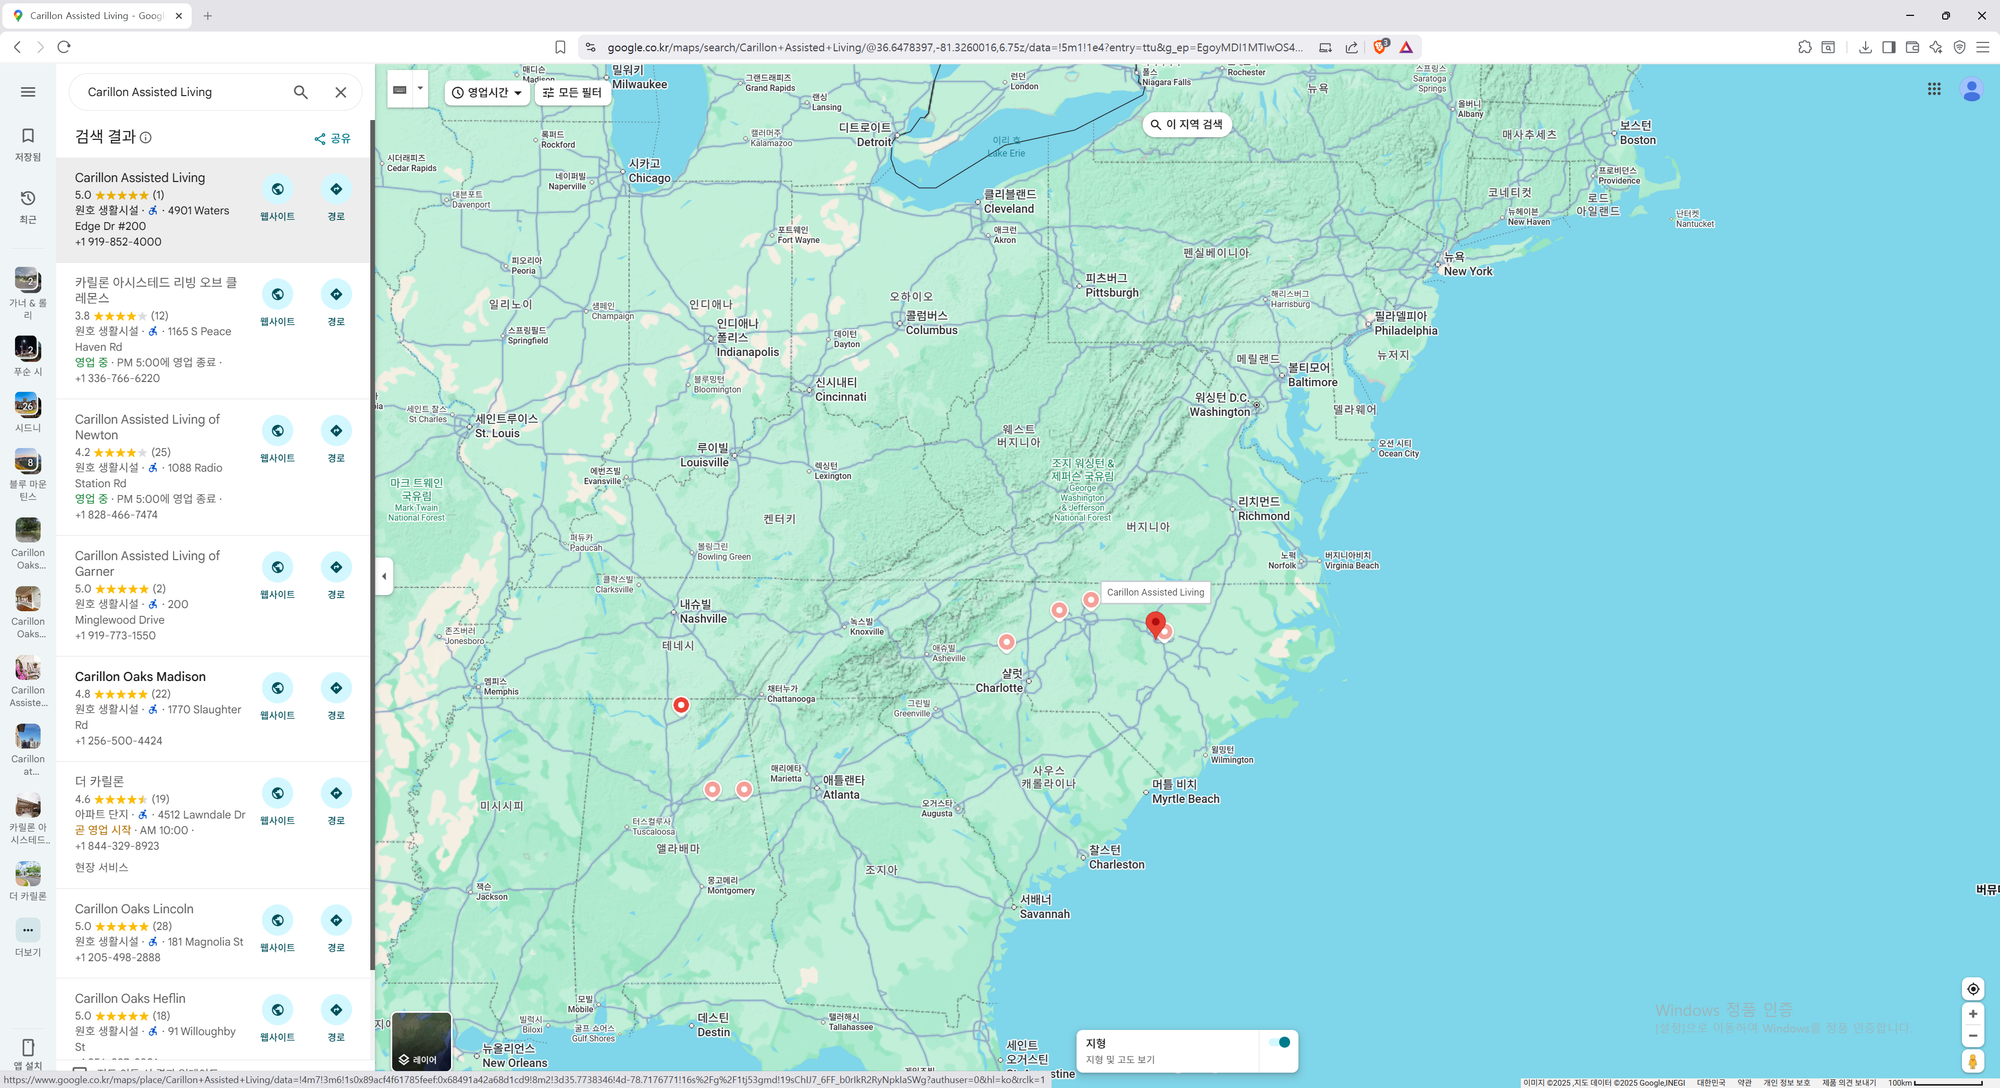Open the Layers (레이어) thumbnail
Screen dimensions: 2000x1088
click(x=421, y=1040)
